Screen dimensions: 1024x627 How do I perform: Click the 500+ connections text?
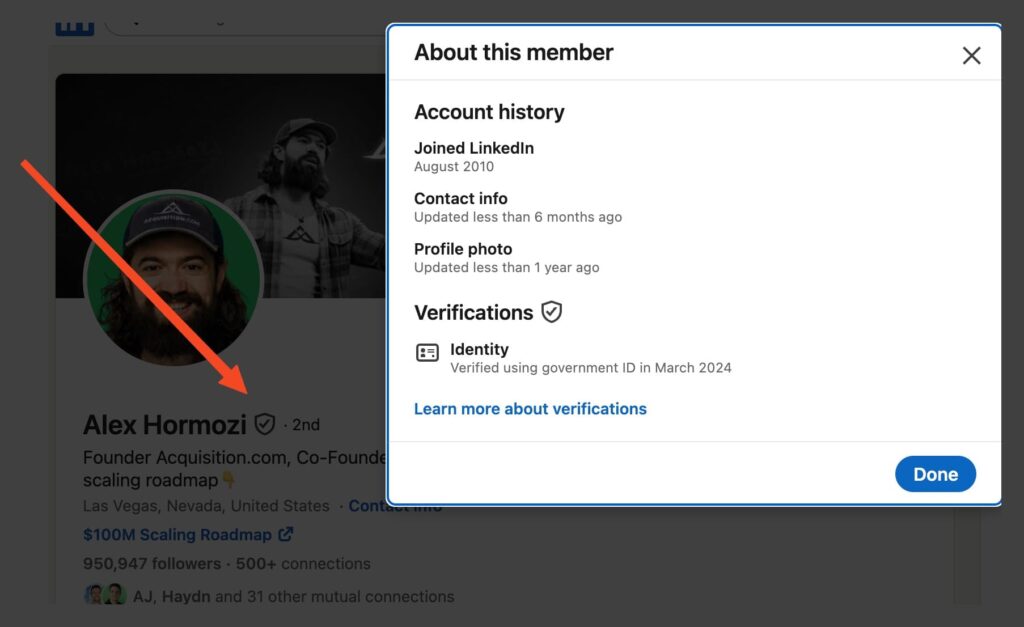[303, 564]
